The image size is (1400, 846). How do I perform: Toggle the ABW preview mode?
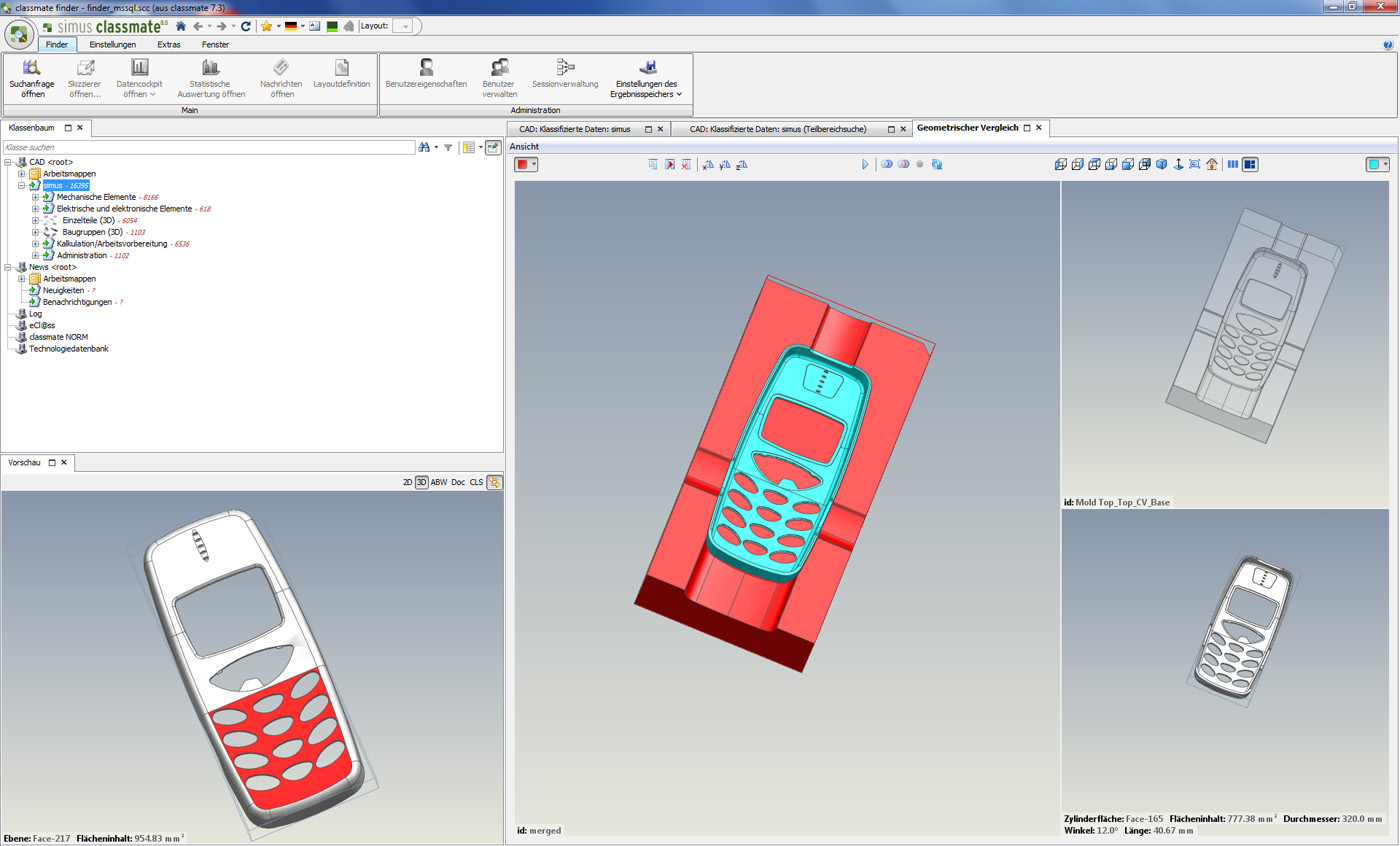(x=439, y=482)
